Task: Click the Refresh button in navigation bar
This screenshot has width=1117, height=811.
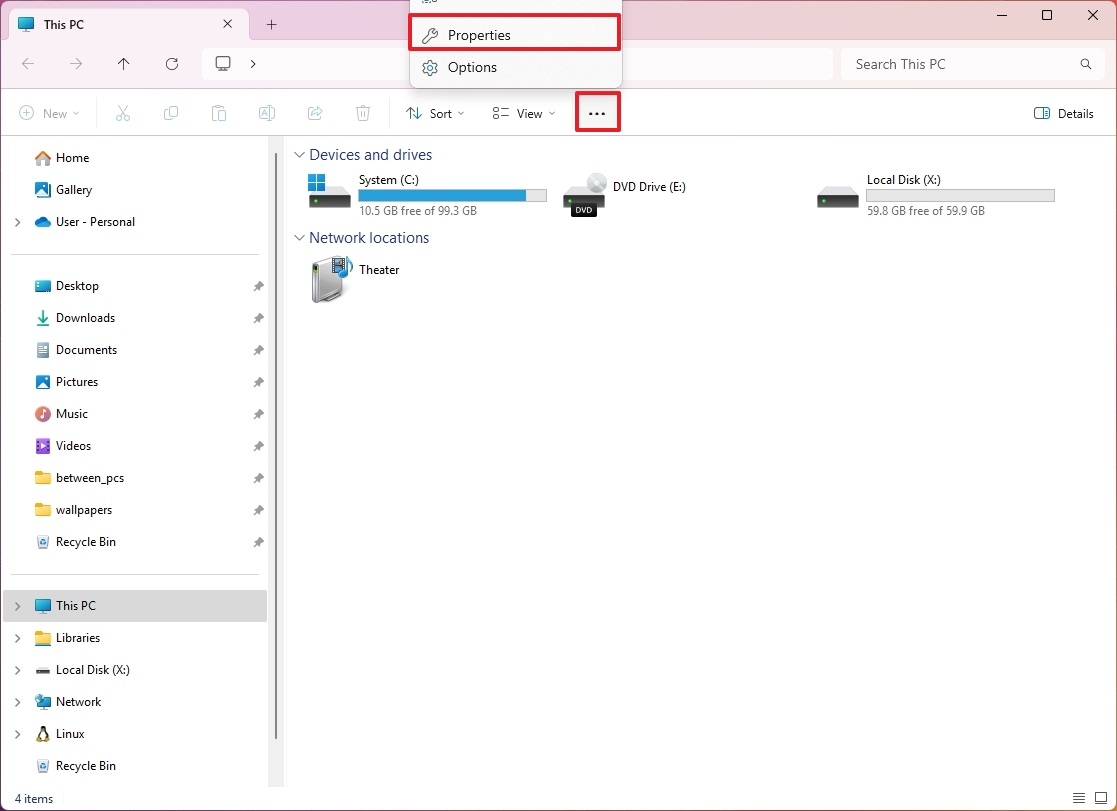Action: [x=172, y=64]
